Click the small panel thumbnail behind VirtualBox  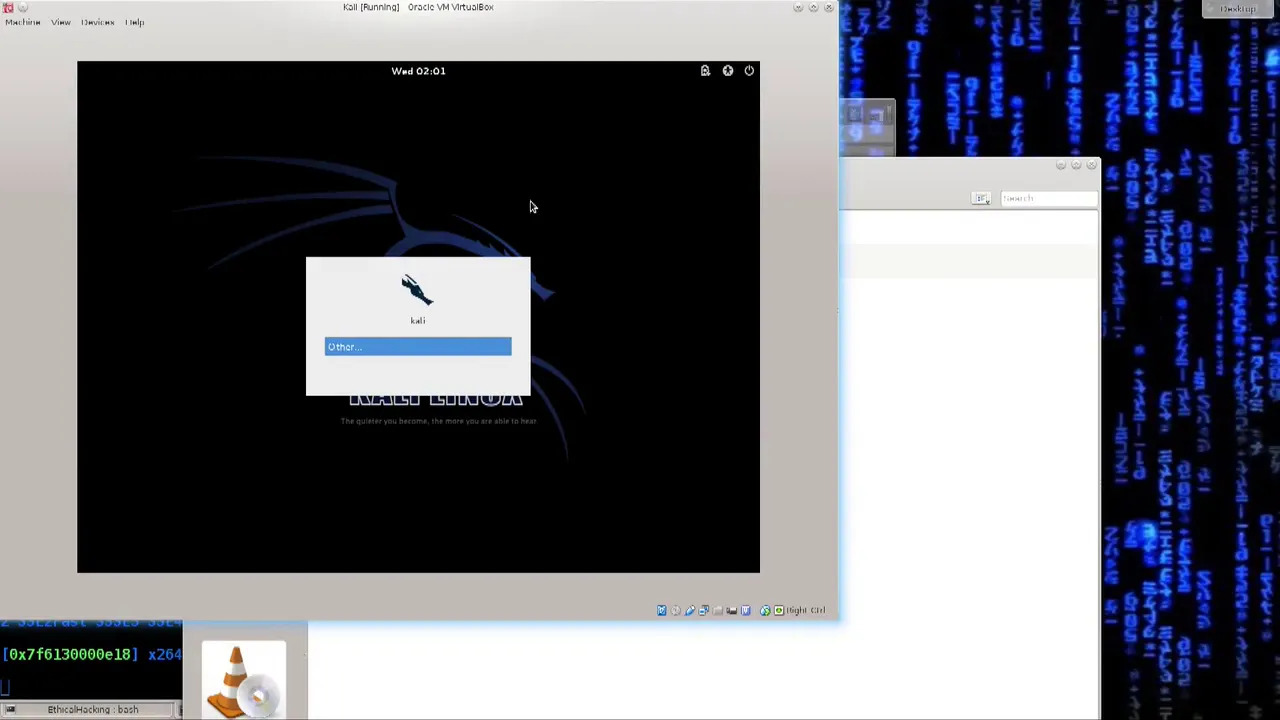867,127
